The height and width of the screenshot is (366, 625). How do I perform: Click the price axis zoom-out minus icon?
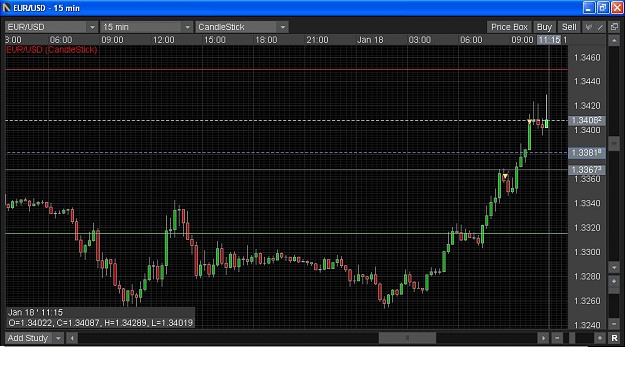pyautogui.click(x=614, y=324)
